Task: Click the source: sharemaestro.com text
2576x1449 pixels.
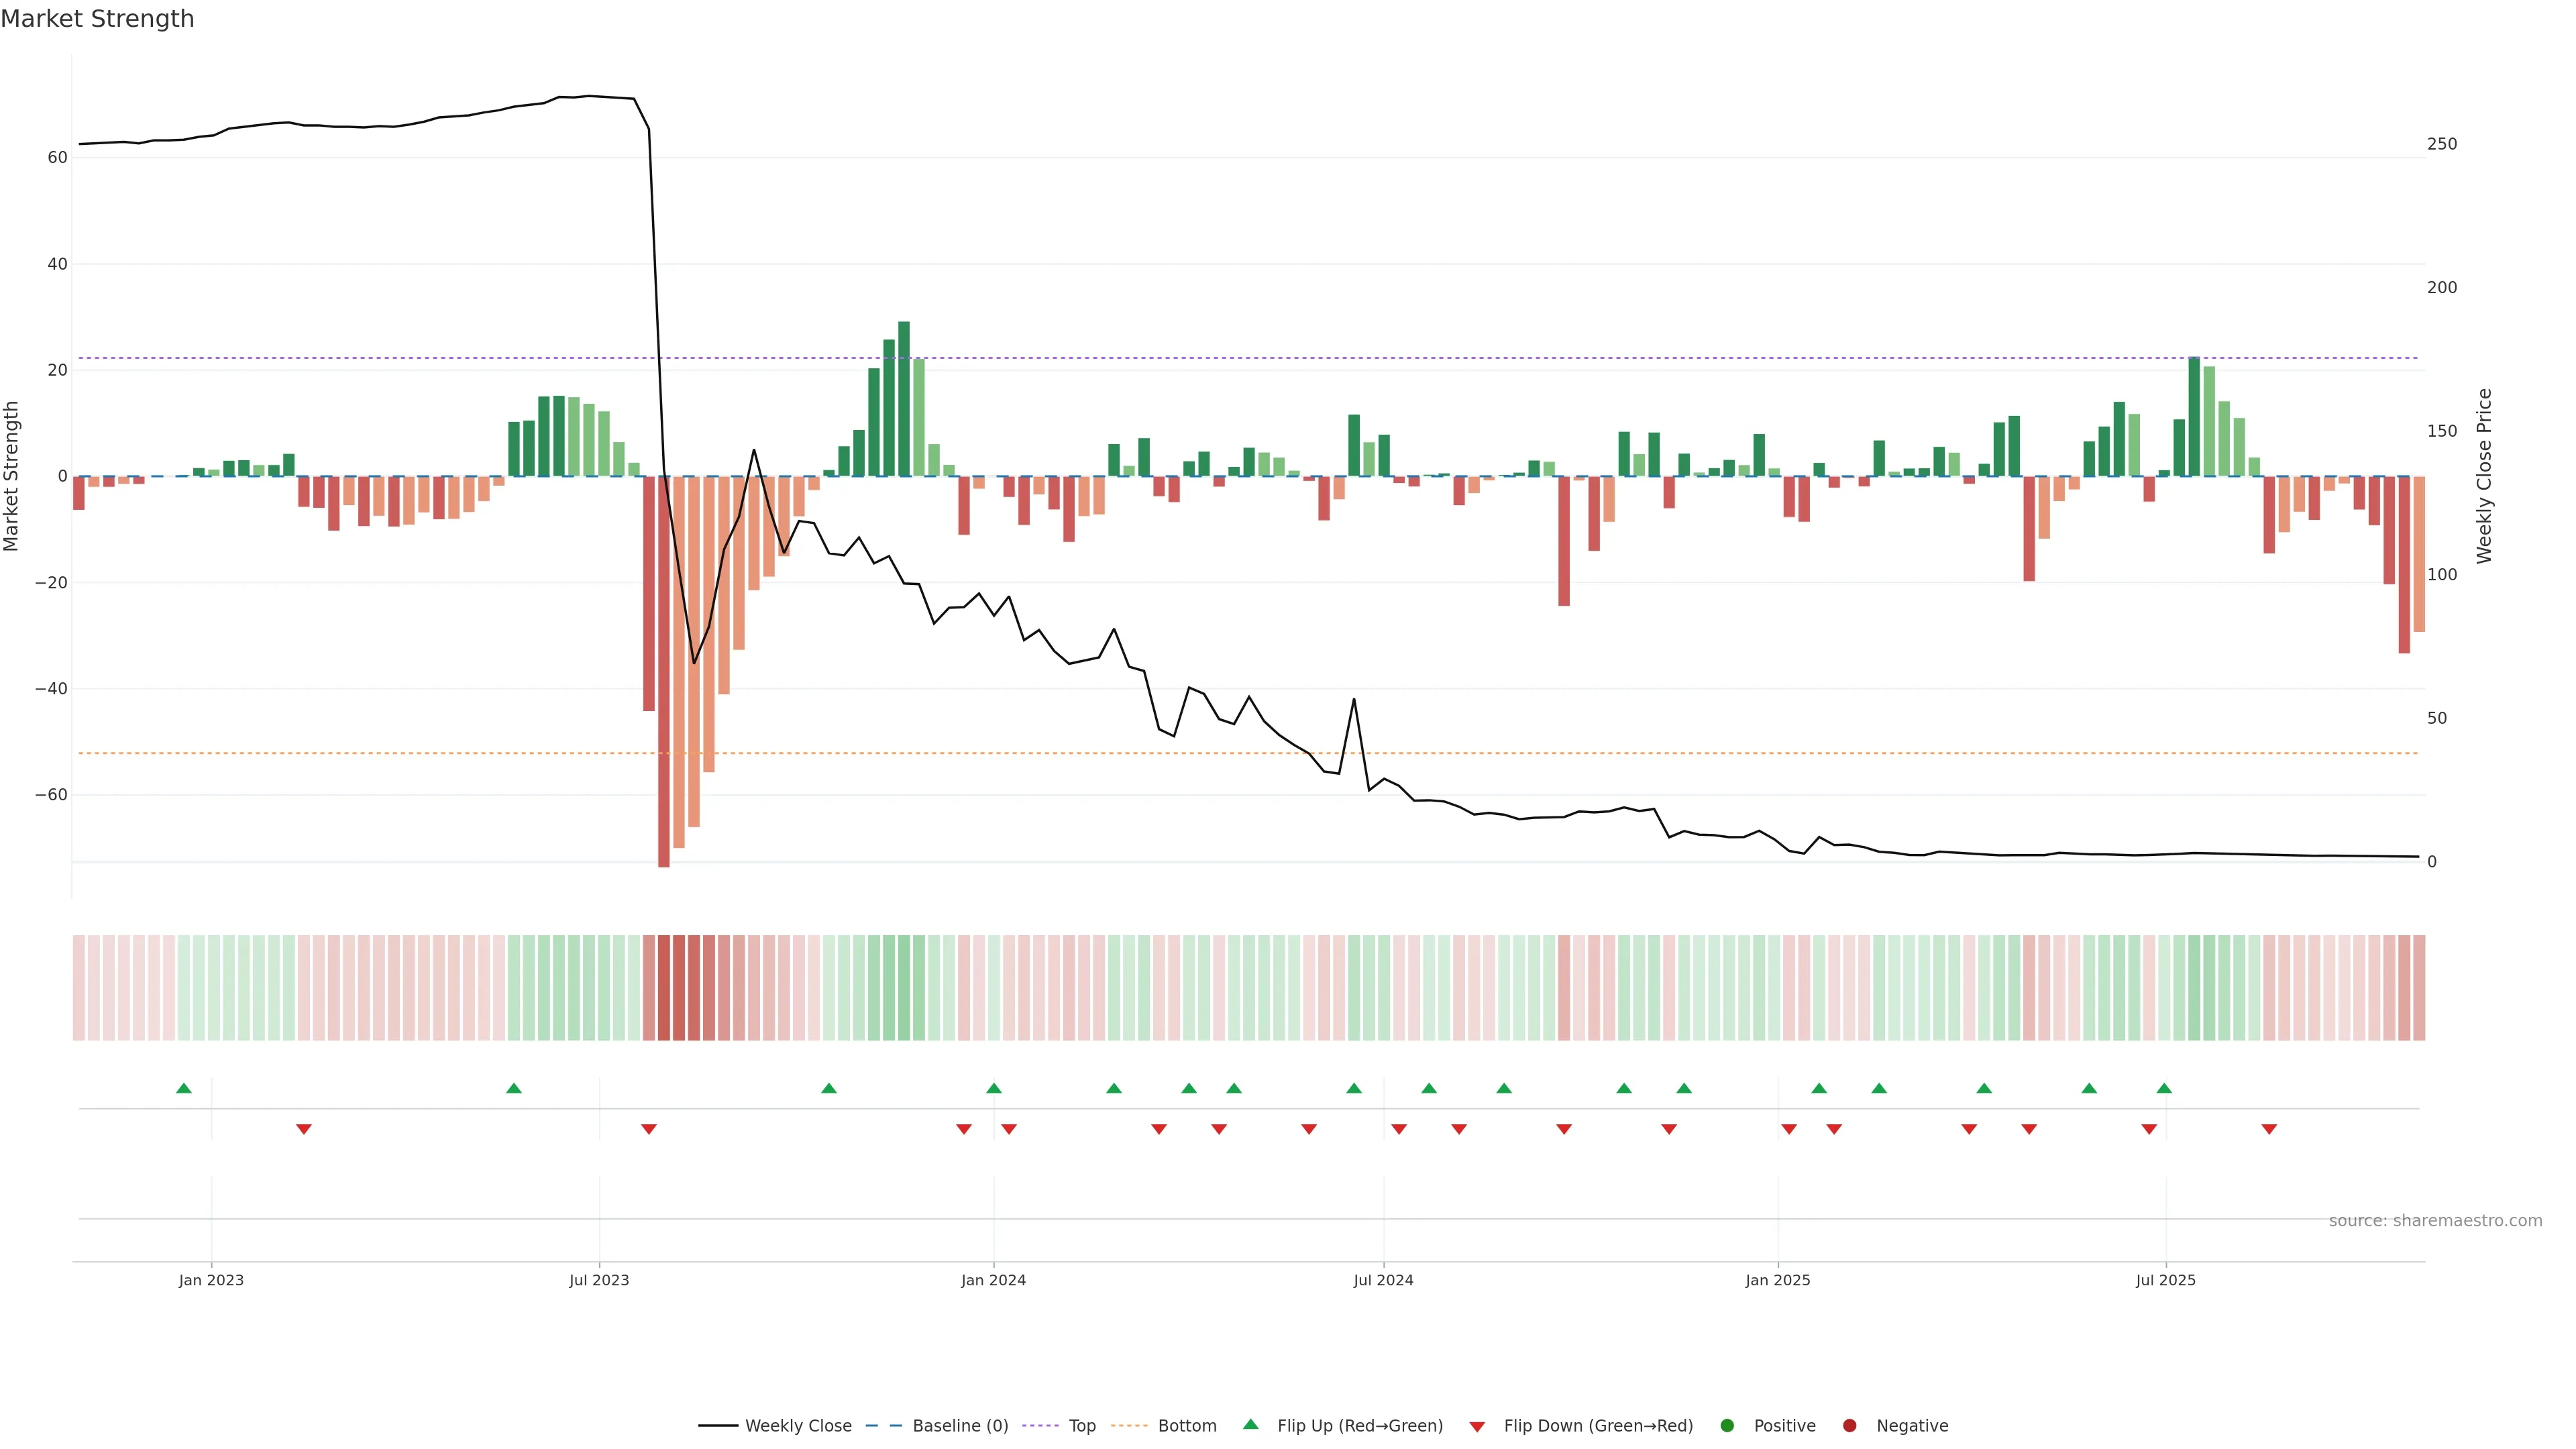Action: coord(2435,1221)
